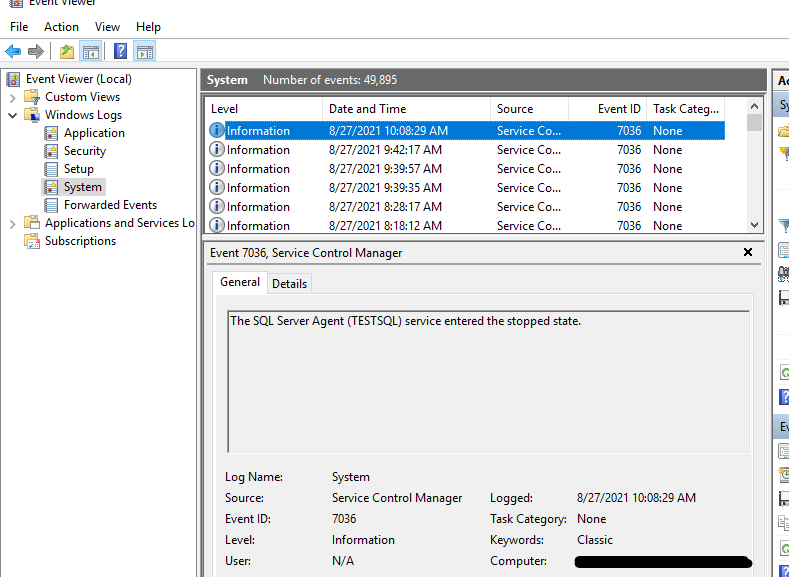Image resolution: width=789 pixels, height=577 pixels.
Task: Open the File menu
Action: point(19,27)
